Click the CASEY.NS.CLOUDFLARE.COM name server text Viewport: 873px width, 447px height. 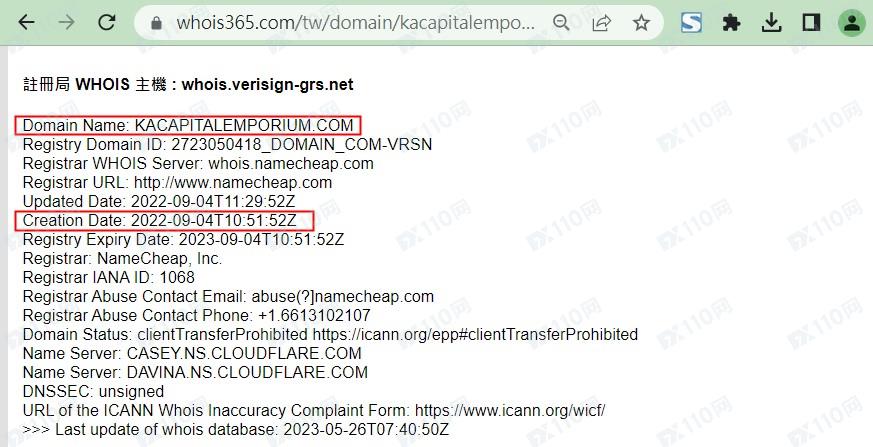244,353
